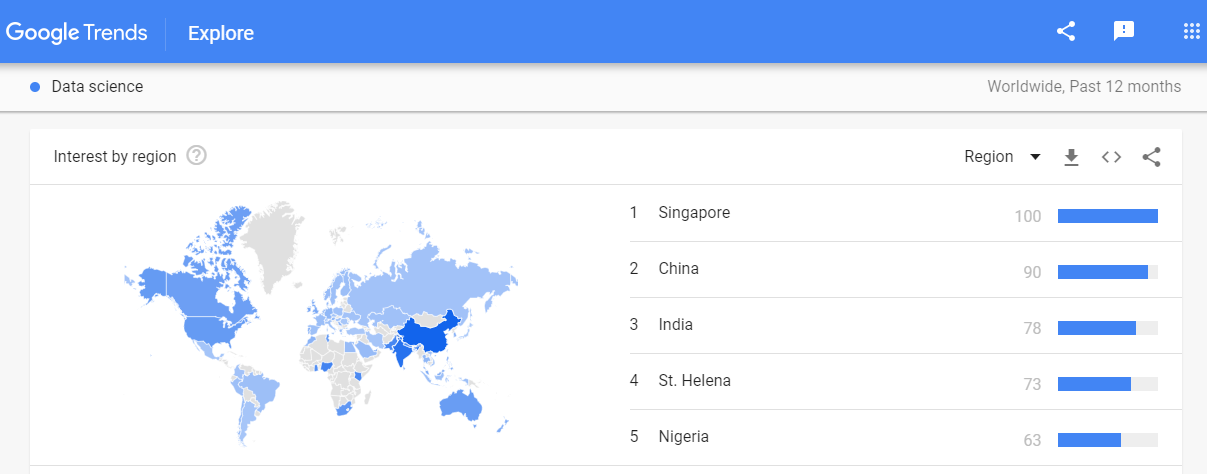Screen dimensions: 1207x474
Task: Select the Explore menu item
Action: coord(221,33)
